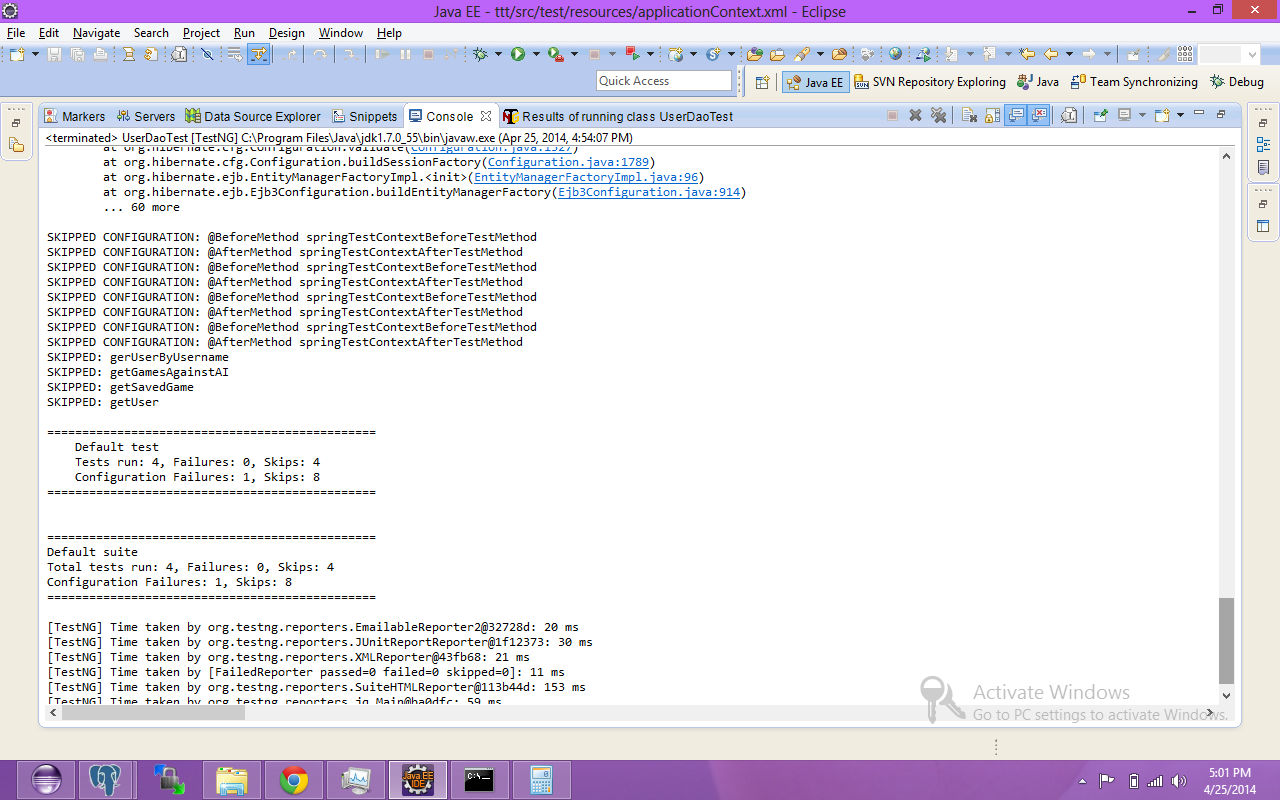1280x800 pixels.
Task: Expand the Open Console dropdown arrow
Action: pos(1180,116)
